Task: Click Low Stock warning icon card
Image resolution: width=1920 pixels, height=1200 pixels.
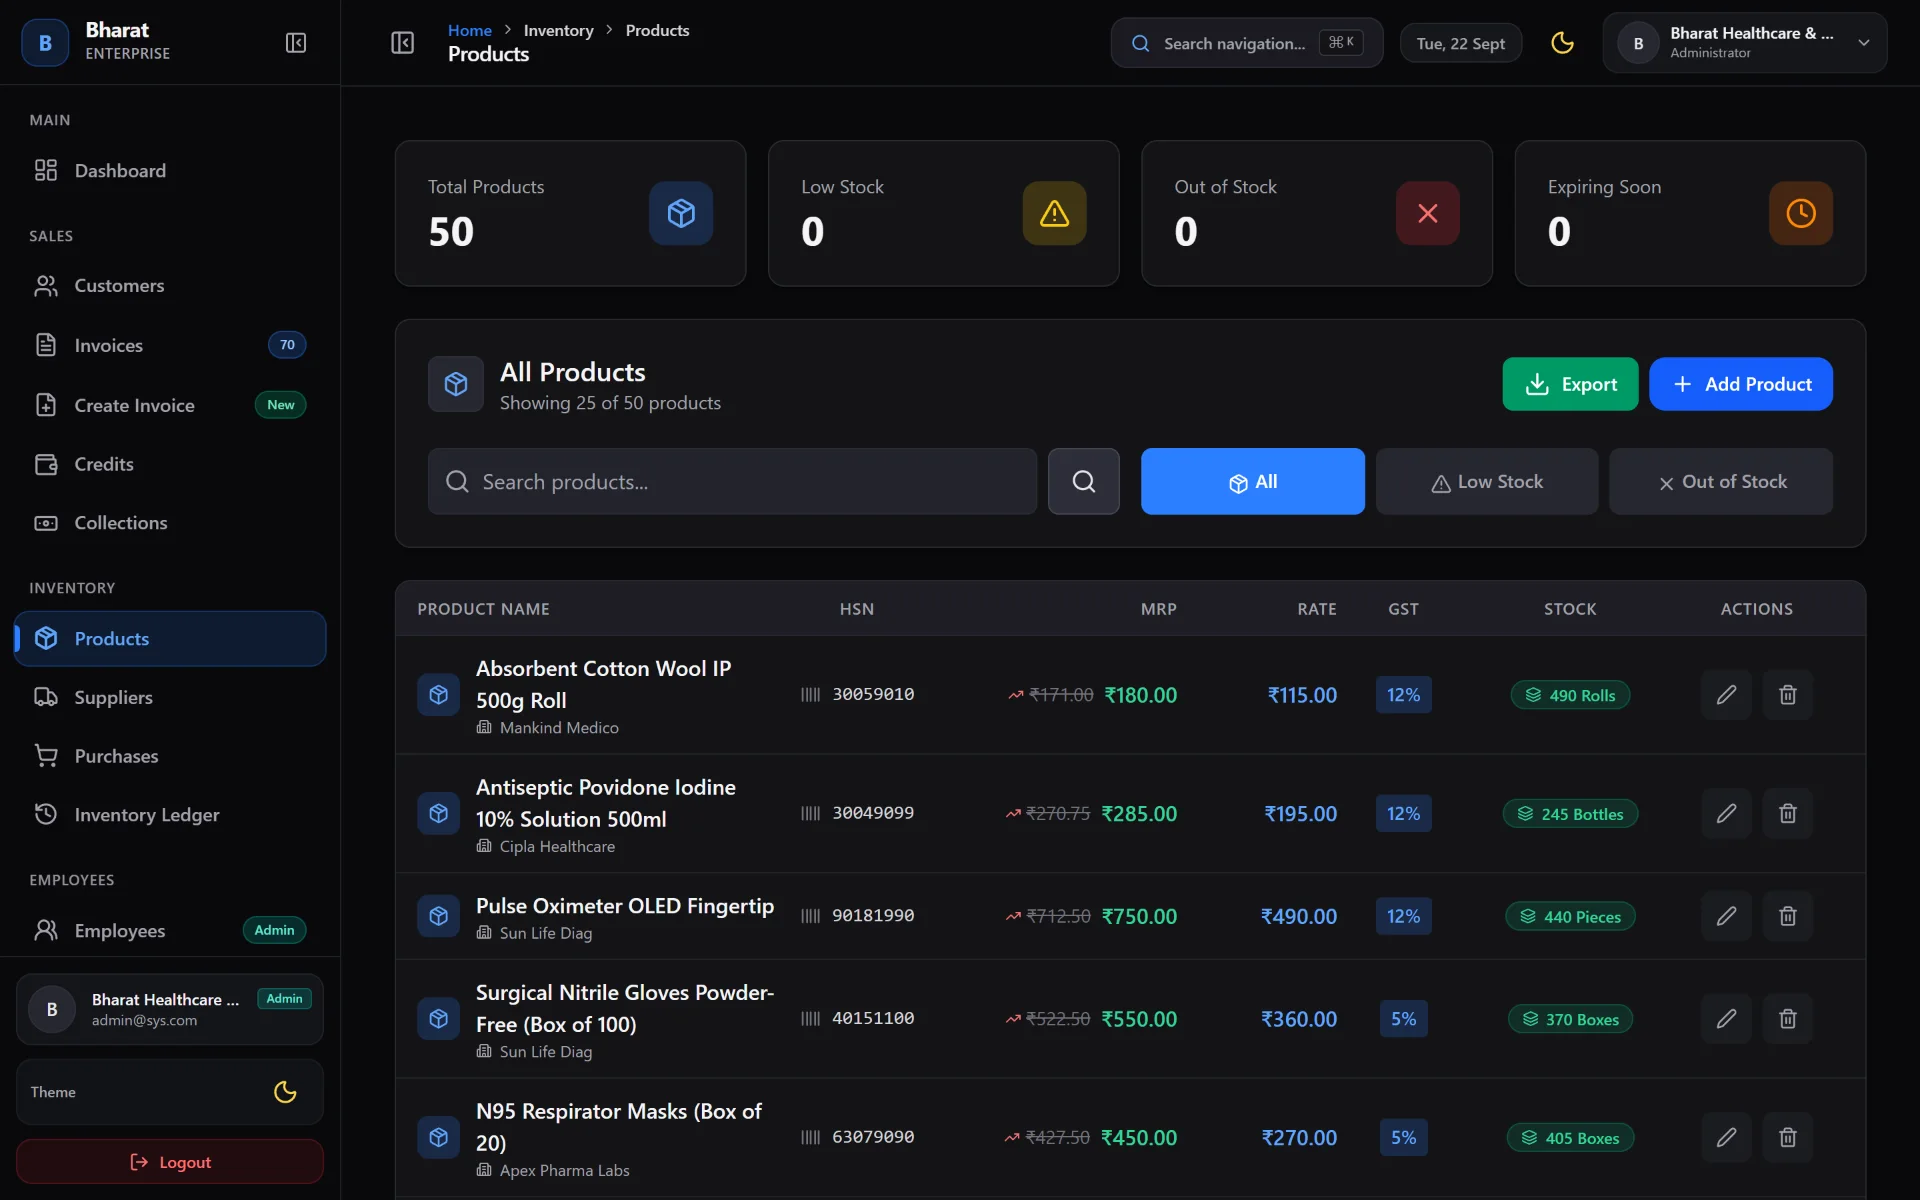Action: pyautogui.click(x=1055, y=213)
